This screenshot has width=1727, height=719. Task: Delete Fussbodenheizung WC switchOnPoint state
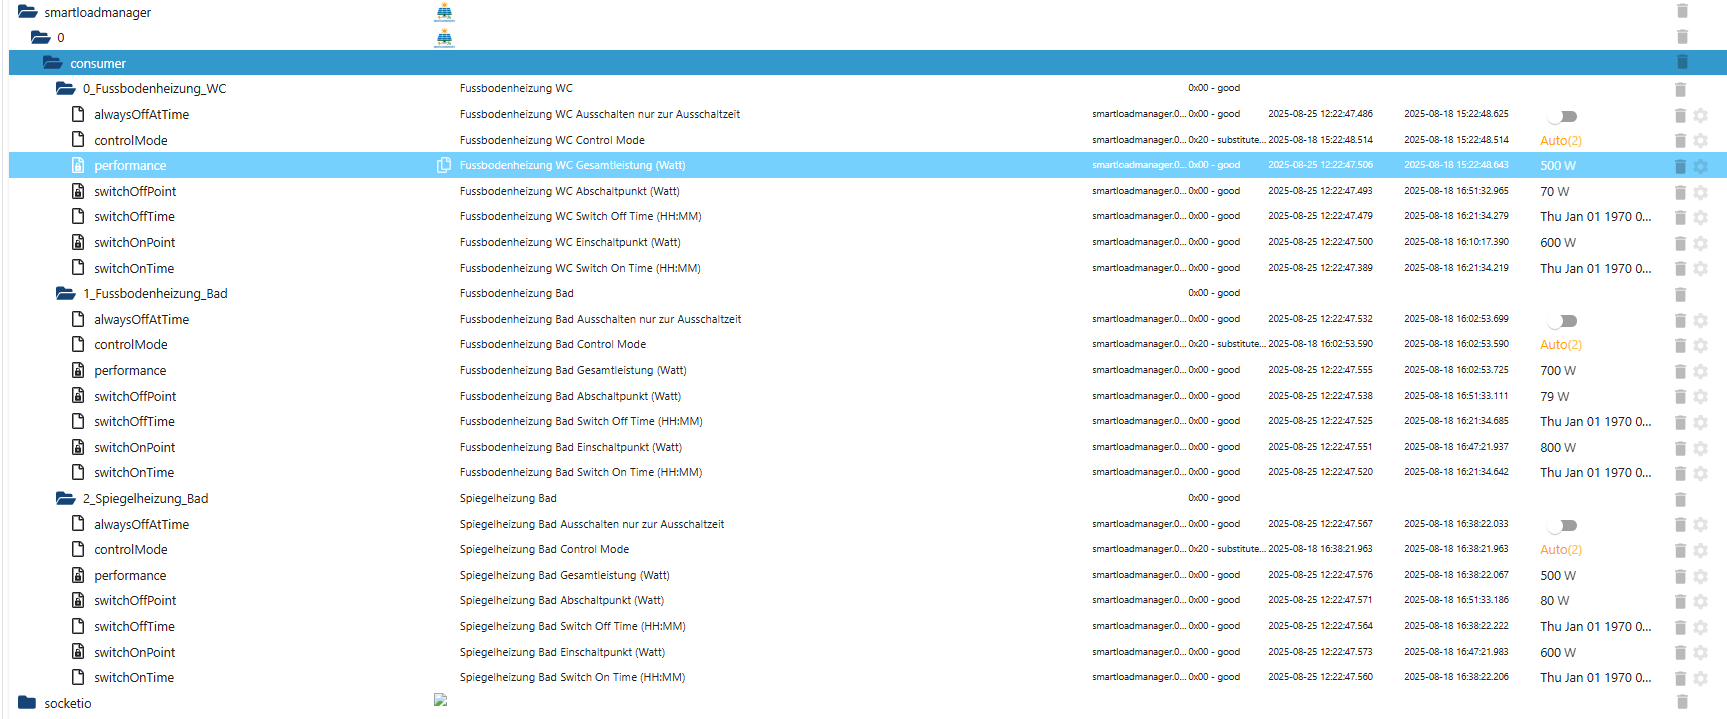point(1681,244)
